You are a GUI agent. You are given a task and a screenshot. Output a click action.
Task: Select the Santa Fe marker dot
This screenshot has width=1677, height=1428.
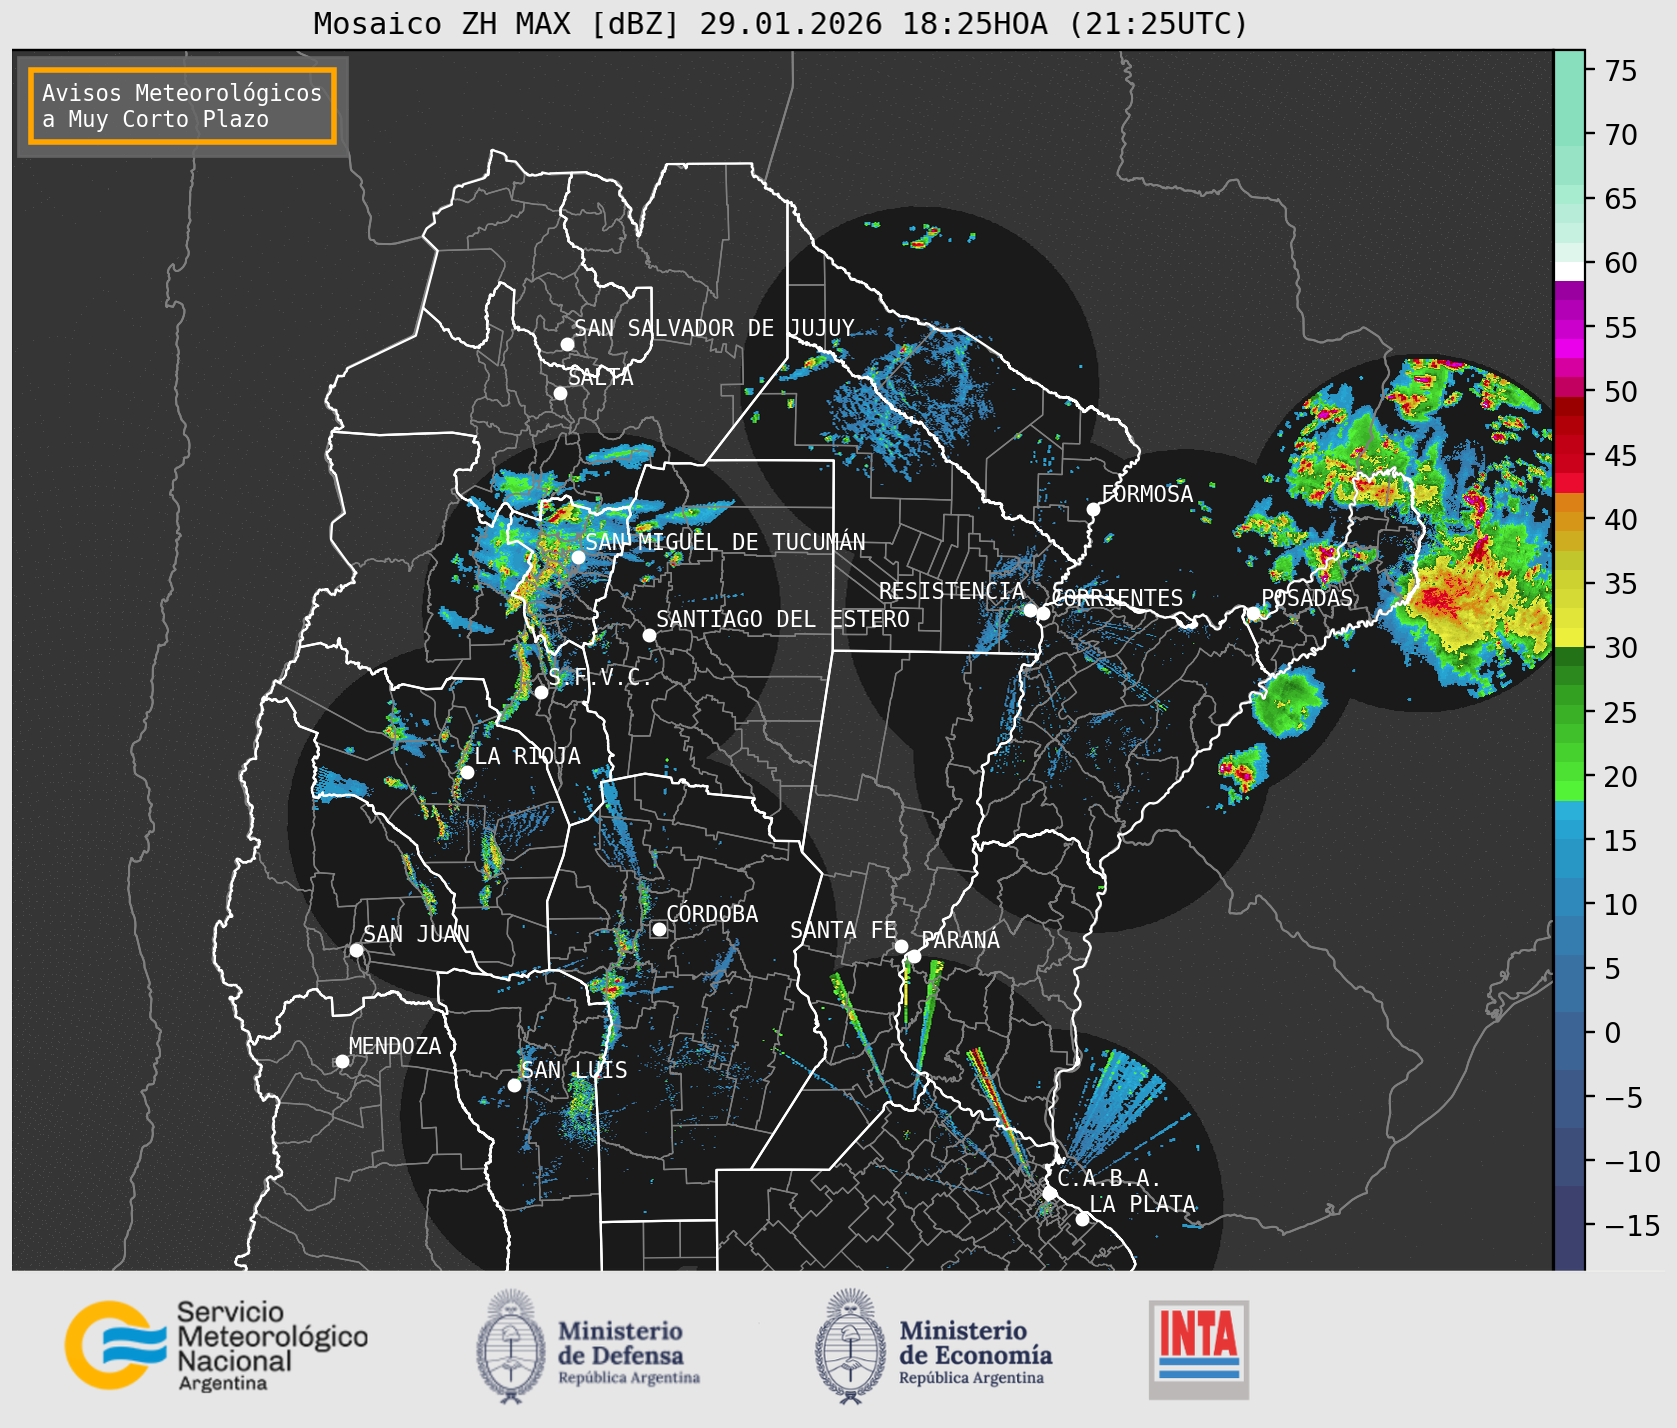[x=901, y=946]
